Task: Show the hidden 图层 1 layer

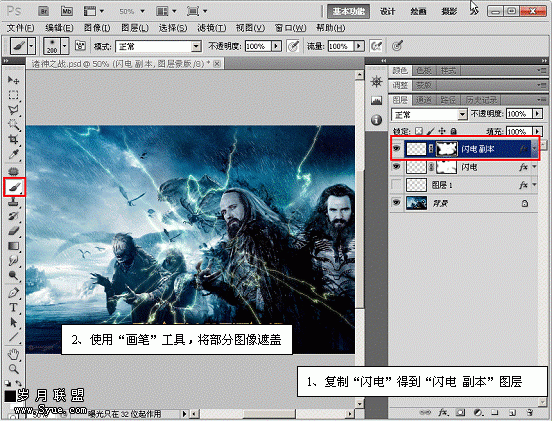Action: point(396,184)
